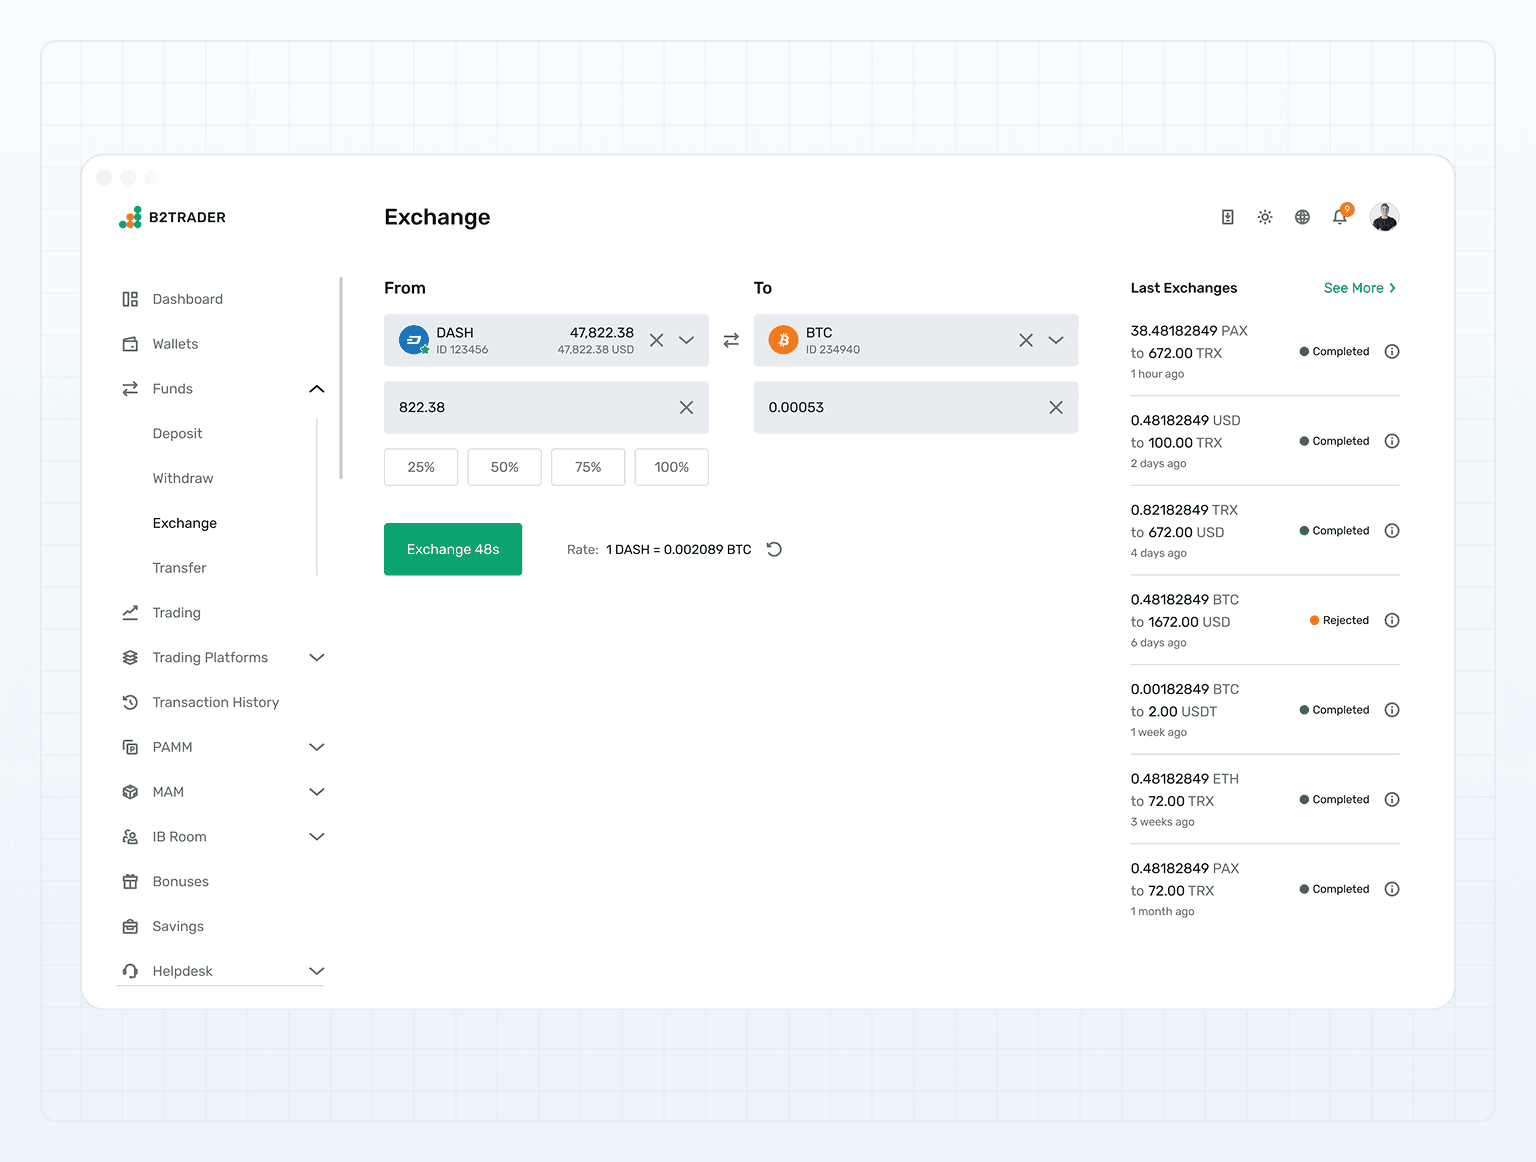
Task: Click the PAMM icon in sidebar
Action: 130,747
